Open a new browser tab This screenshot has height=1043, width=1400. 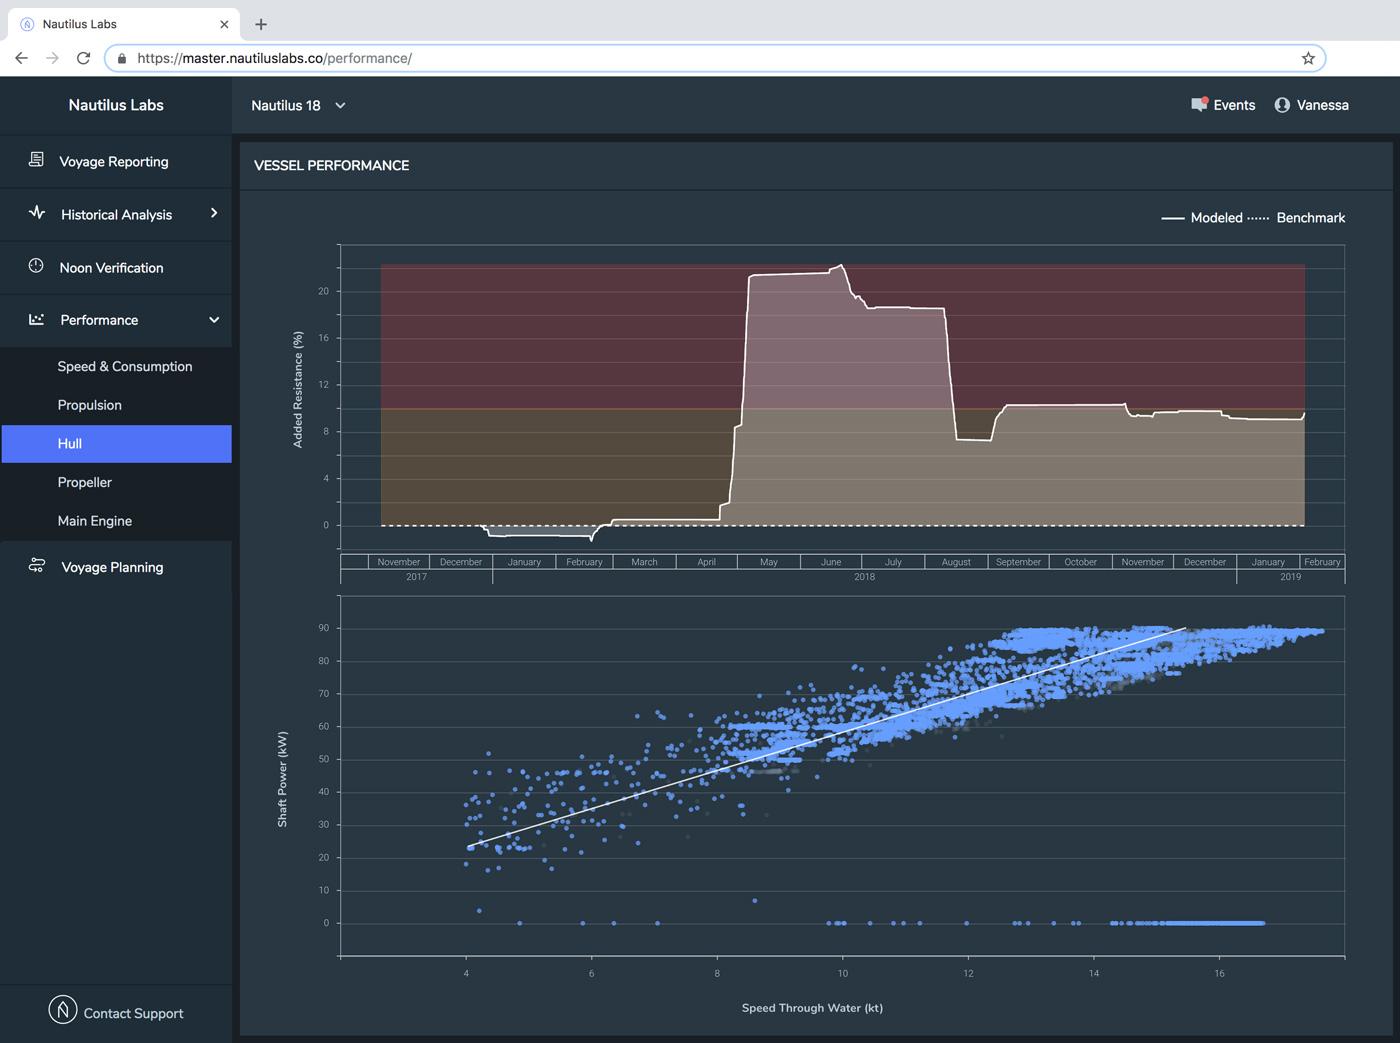tap(261, 24)
